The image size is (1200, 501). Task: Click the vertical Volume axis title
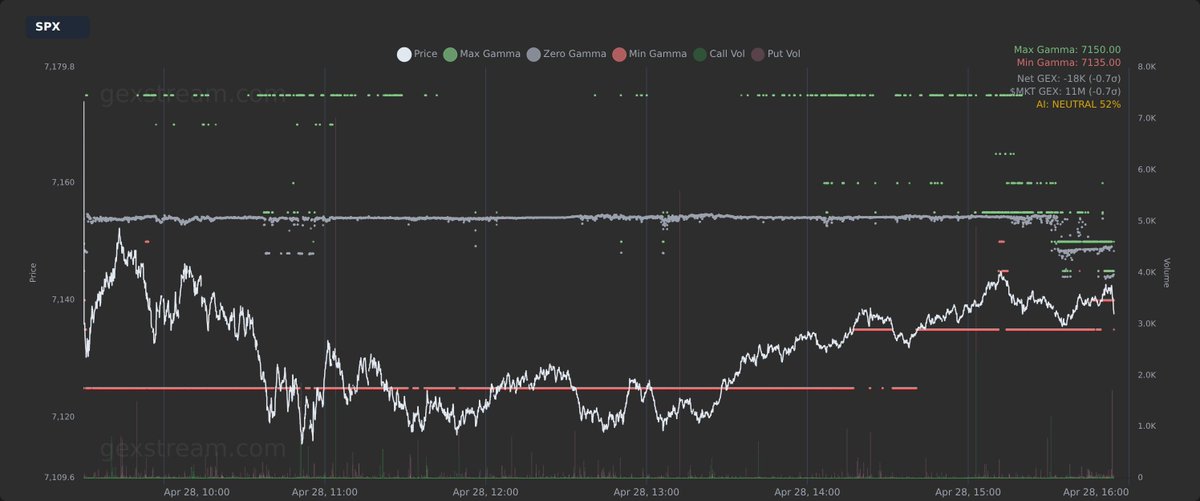[x=1166, y=273]
